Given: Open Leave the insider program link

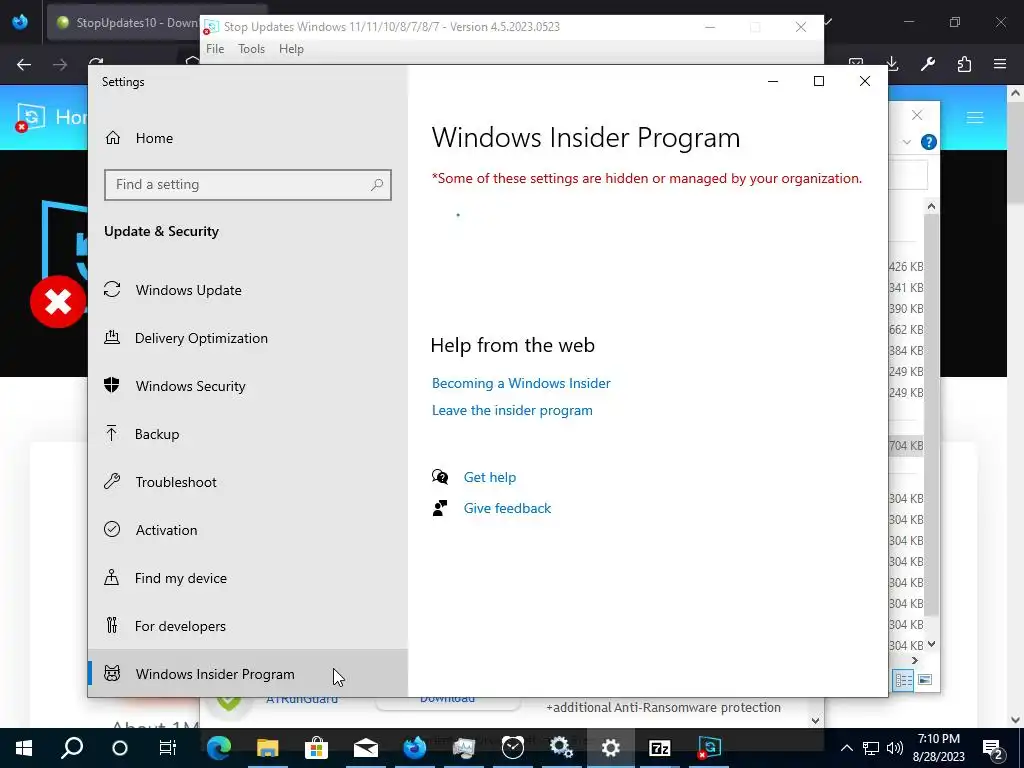Looking at the screenshot, I should [512, 411].
